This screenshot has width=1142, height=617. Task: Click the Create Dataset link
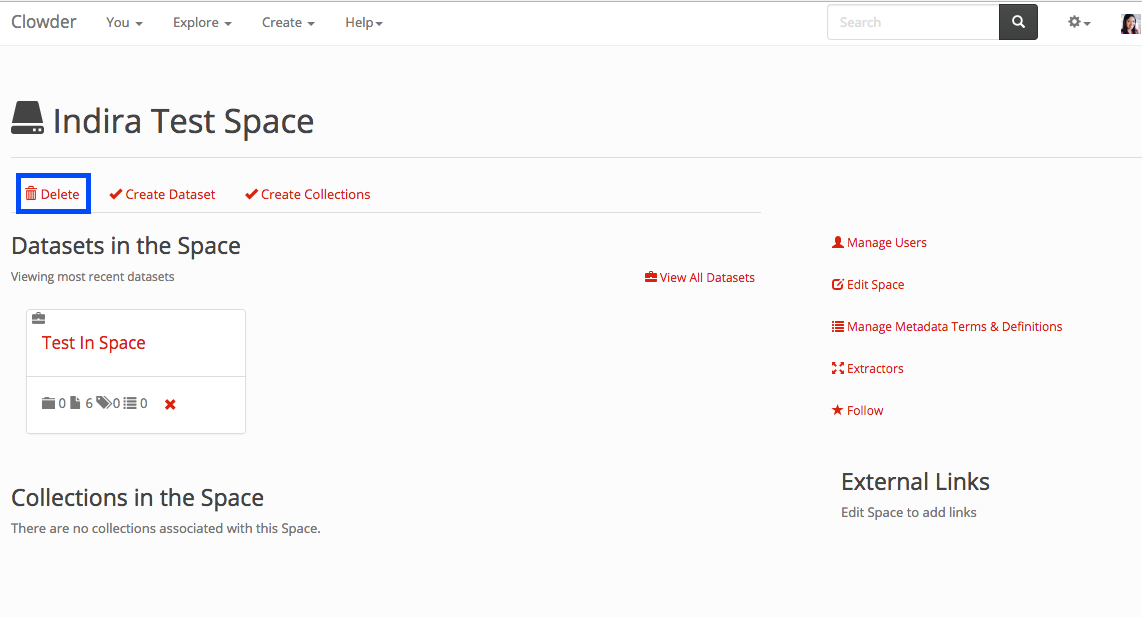[162, 194]
